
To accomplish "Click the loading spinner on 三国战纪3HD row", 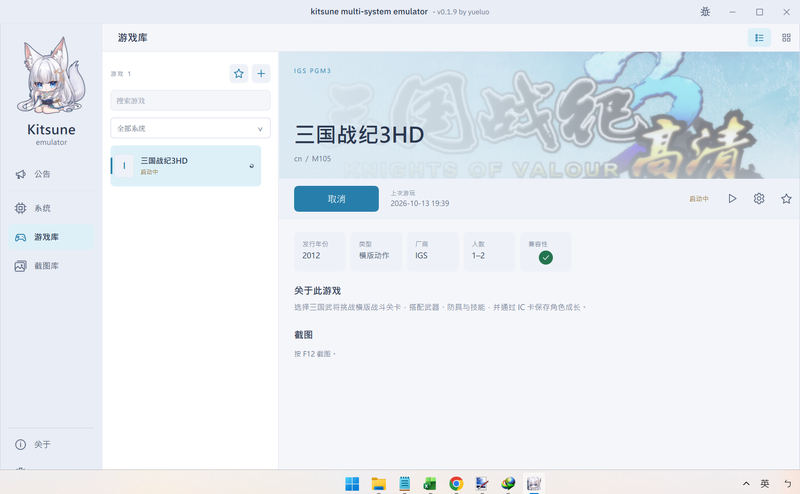I will click(252, 166).
